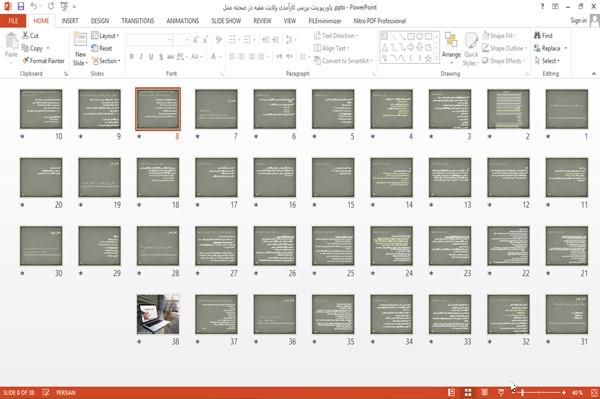
Task: Add a New Slide
Action: pyautogui.click(x=80, y=49)
